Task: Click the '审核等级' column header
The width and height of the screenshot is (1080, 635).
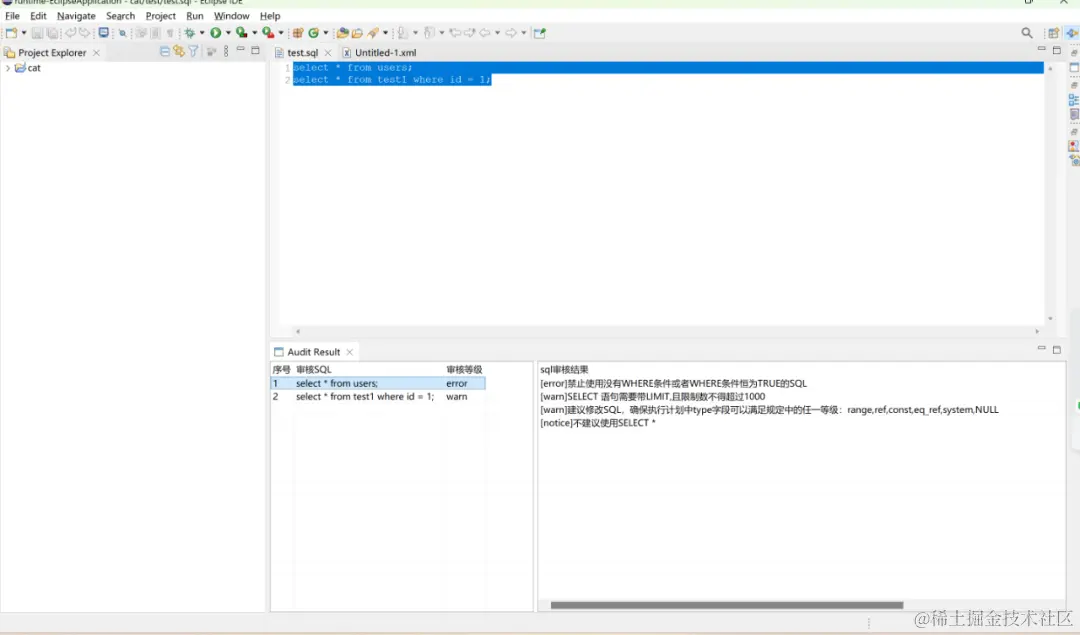Action: pyautogui.click(x=464, y=370)
